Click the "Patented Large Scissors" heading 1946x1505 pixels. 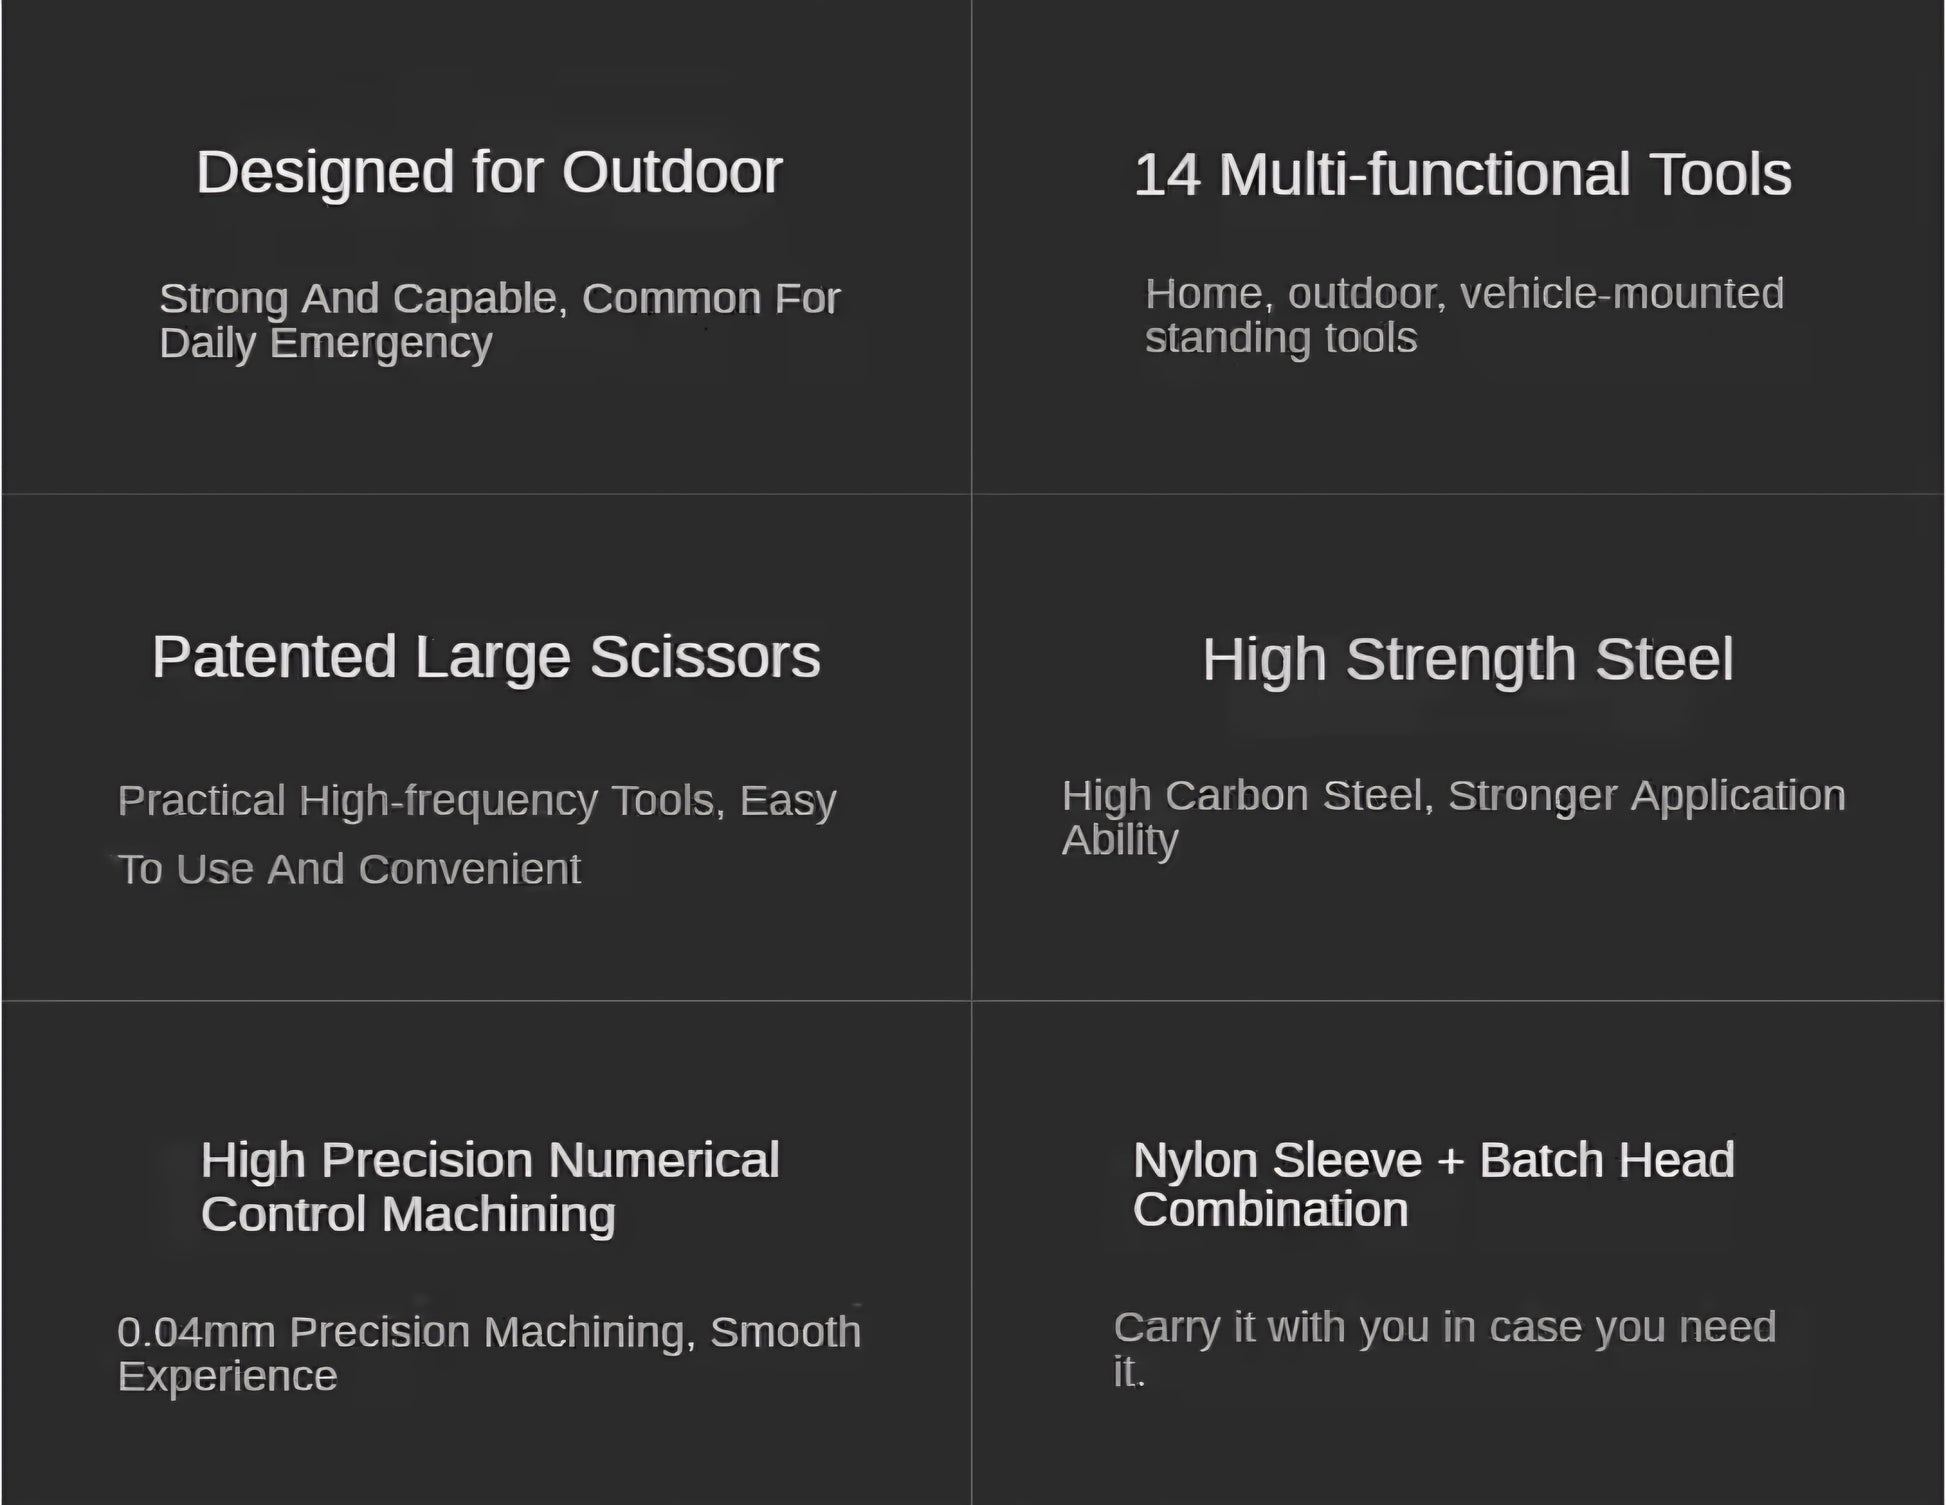tap(486, 657)
